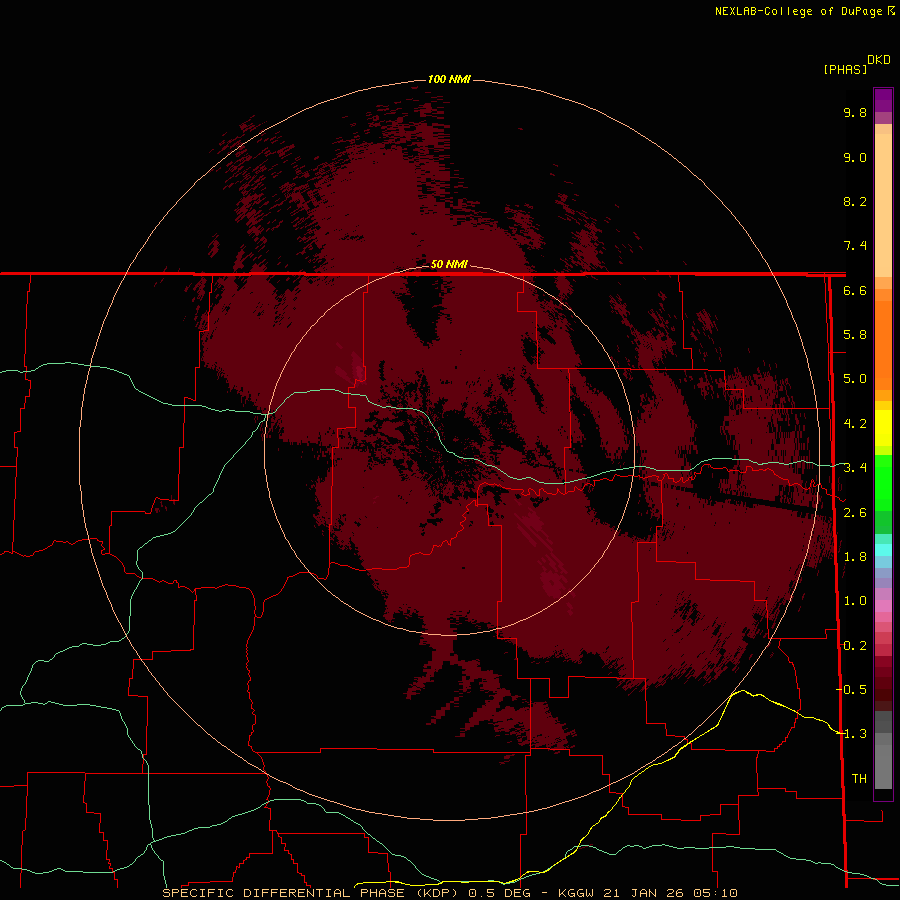Click the SPECIFIC DIFFERENTIAL PHASE caption text
The image size is (900, 900).
(x=284, y=893)
